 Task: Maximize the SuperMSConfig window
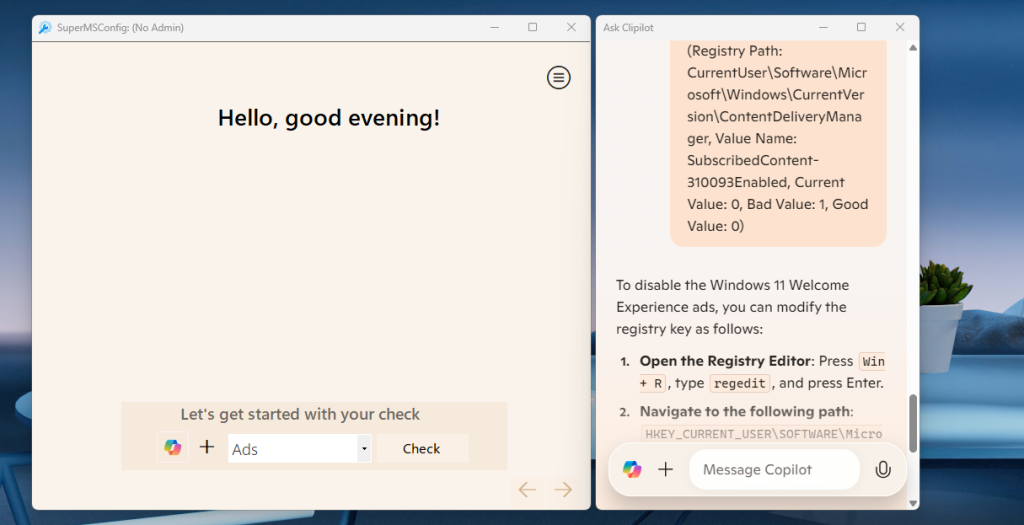coord(532,28)
